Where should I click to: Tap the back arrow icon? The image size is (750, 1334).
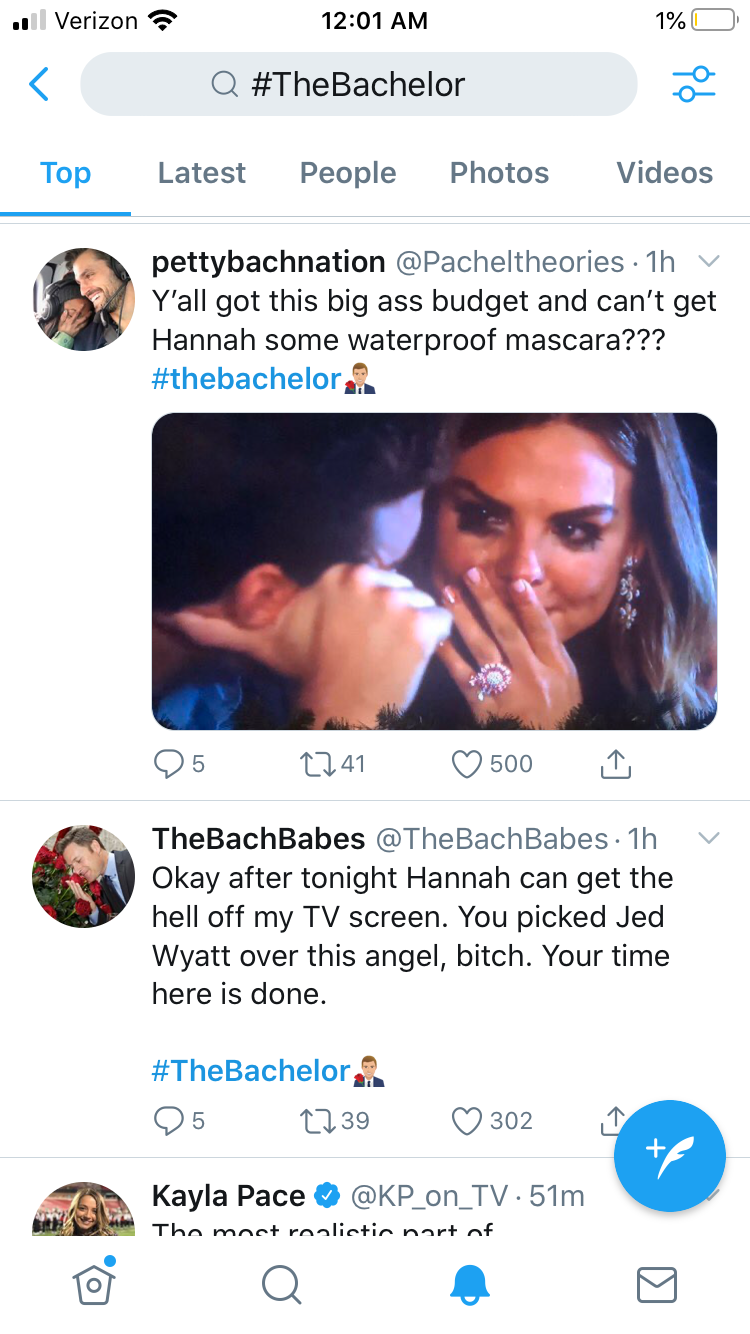(39, 85)
